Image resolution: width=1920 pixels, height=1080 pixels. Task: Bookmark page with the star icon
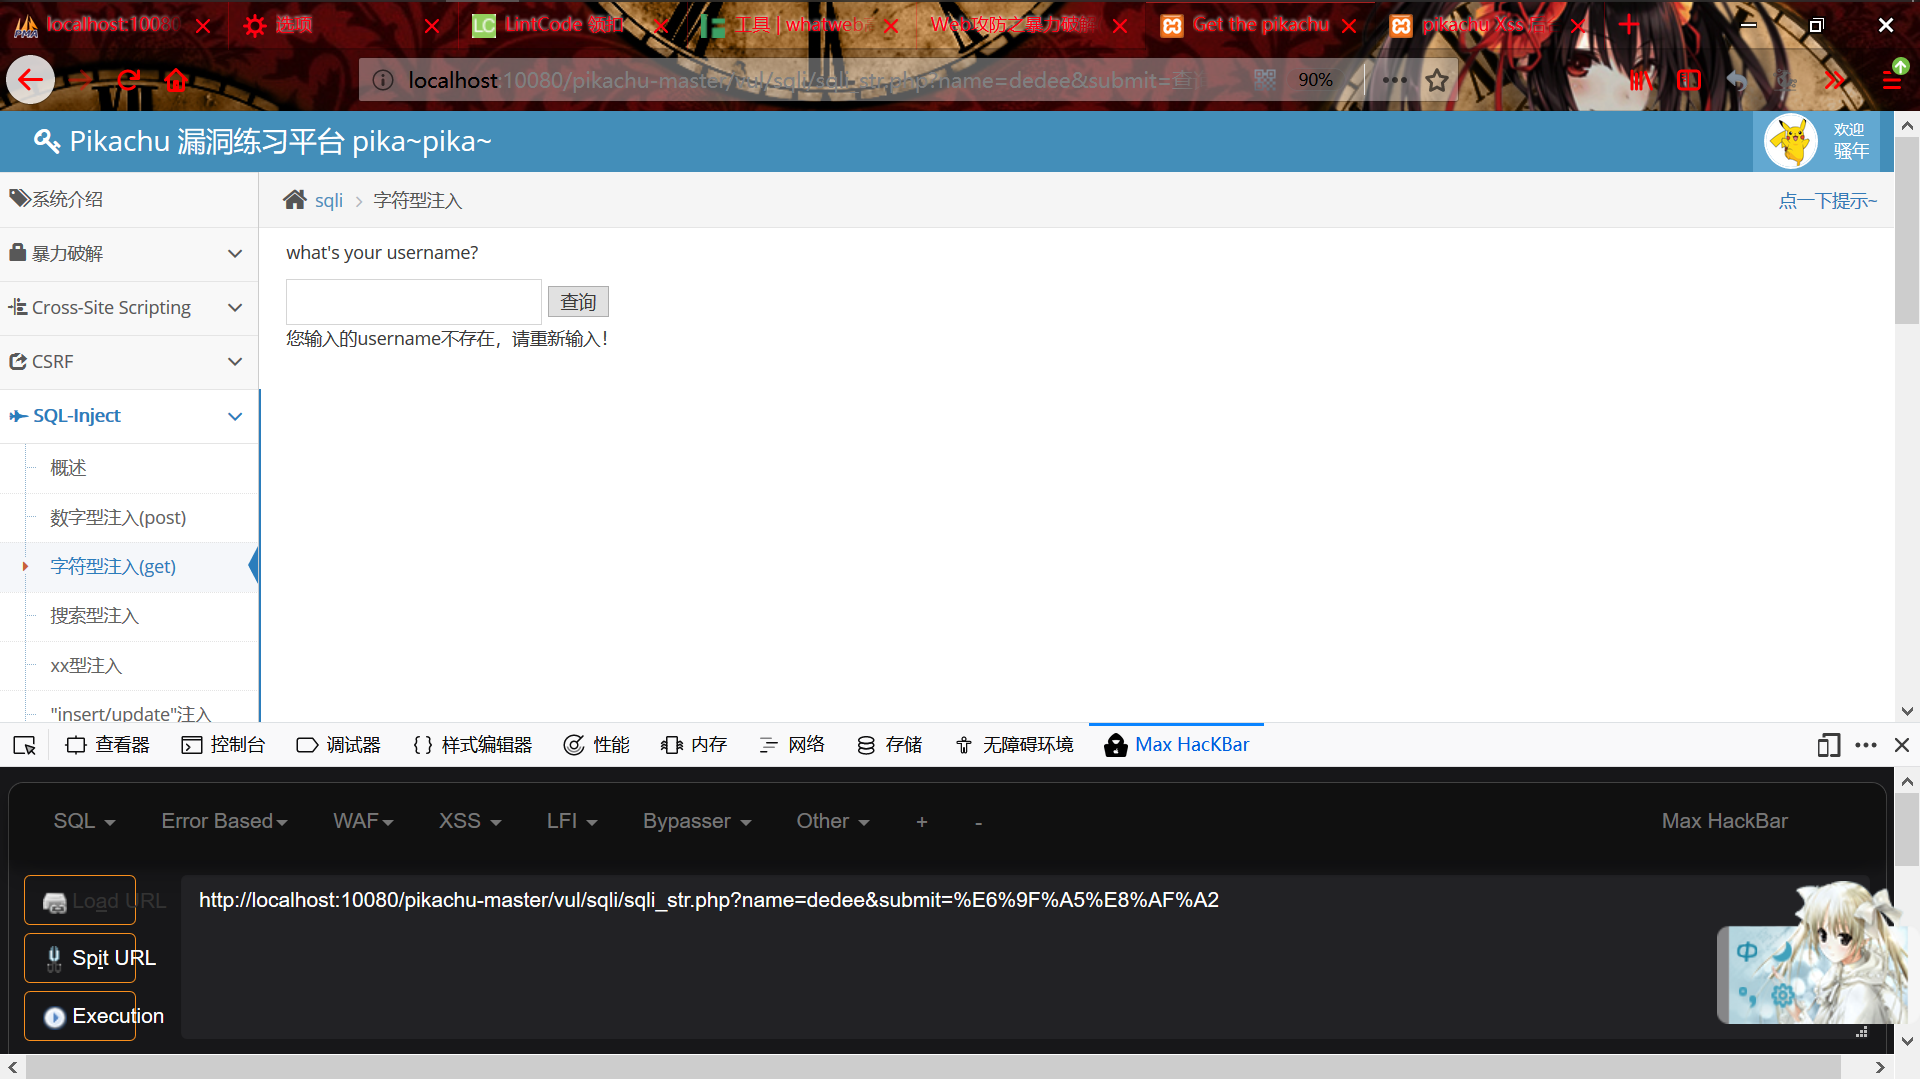(1437, 80)
